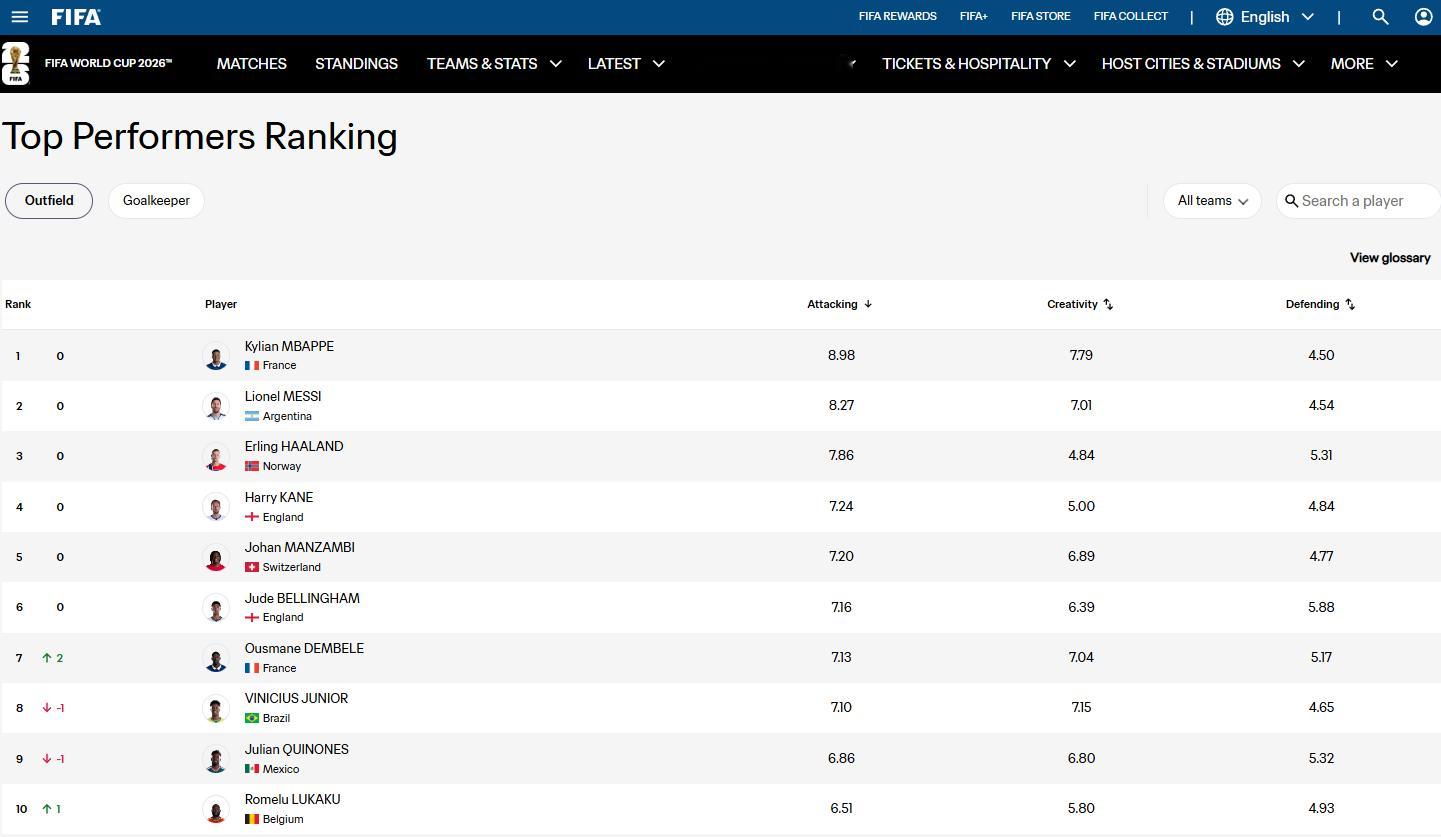Expand Host Cities & Stadiums menu
Screen dimensions: 1441x837
(1203, 64)
